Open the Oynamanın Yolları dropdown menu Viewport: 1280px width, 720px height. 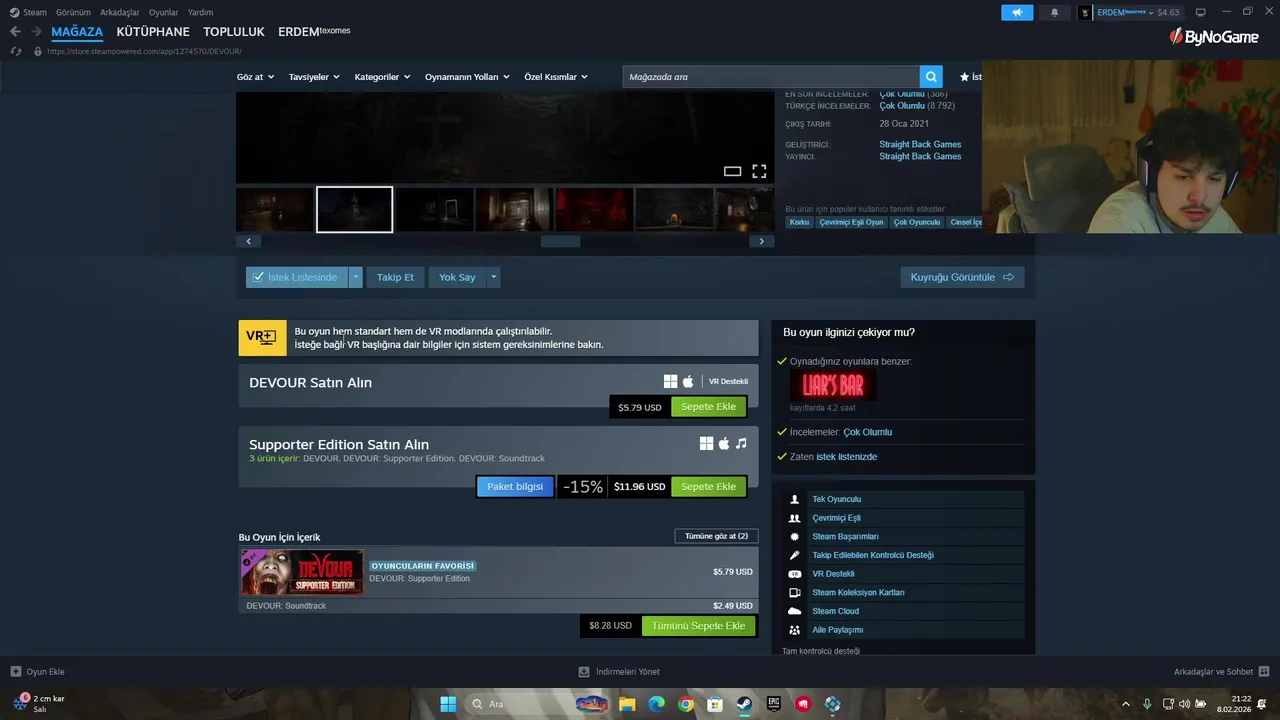click(467, 77)
